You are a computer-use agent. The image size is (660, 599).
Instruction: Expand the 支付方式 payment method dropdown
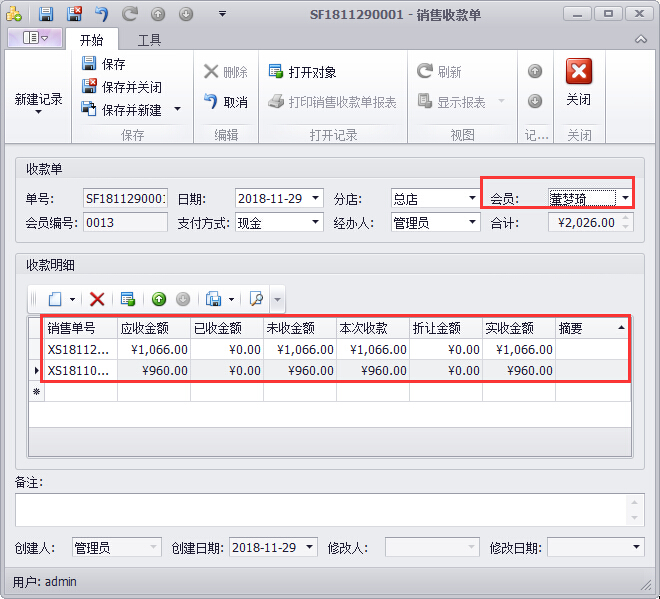click(x=316, y=223)
